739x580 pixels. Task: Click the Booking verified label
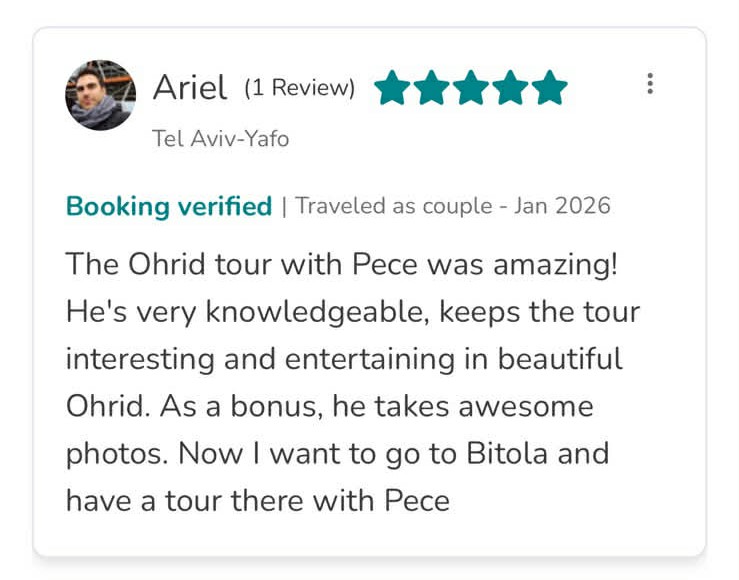coord(169,206)
